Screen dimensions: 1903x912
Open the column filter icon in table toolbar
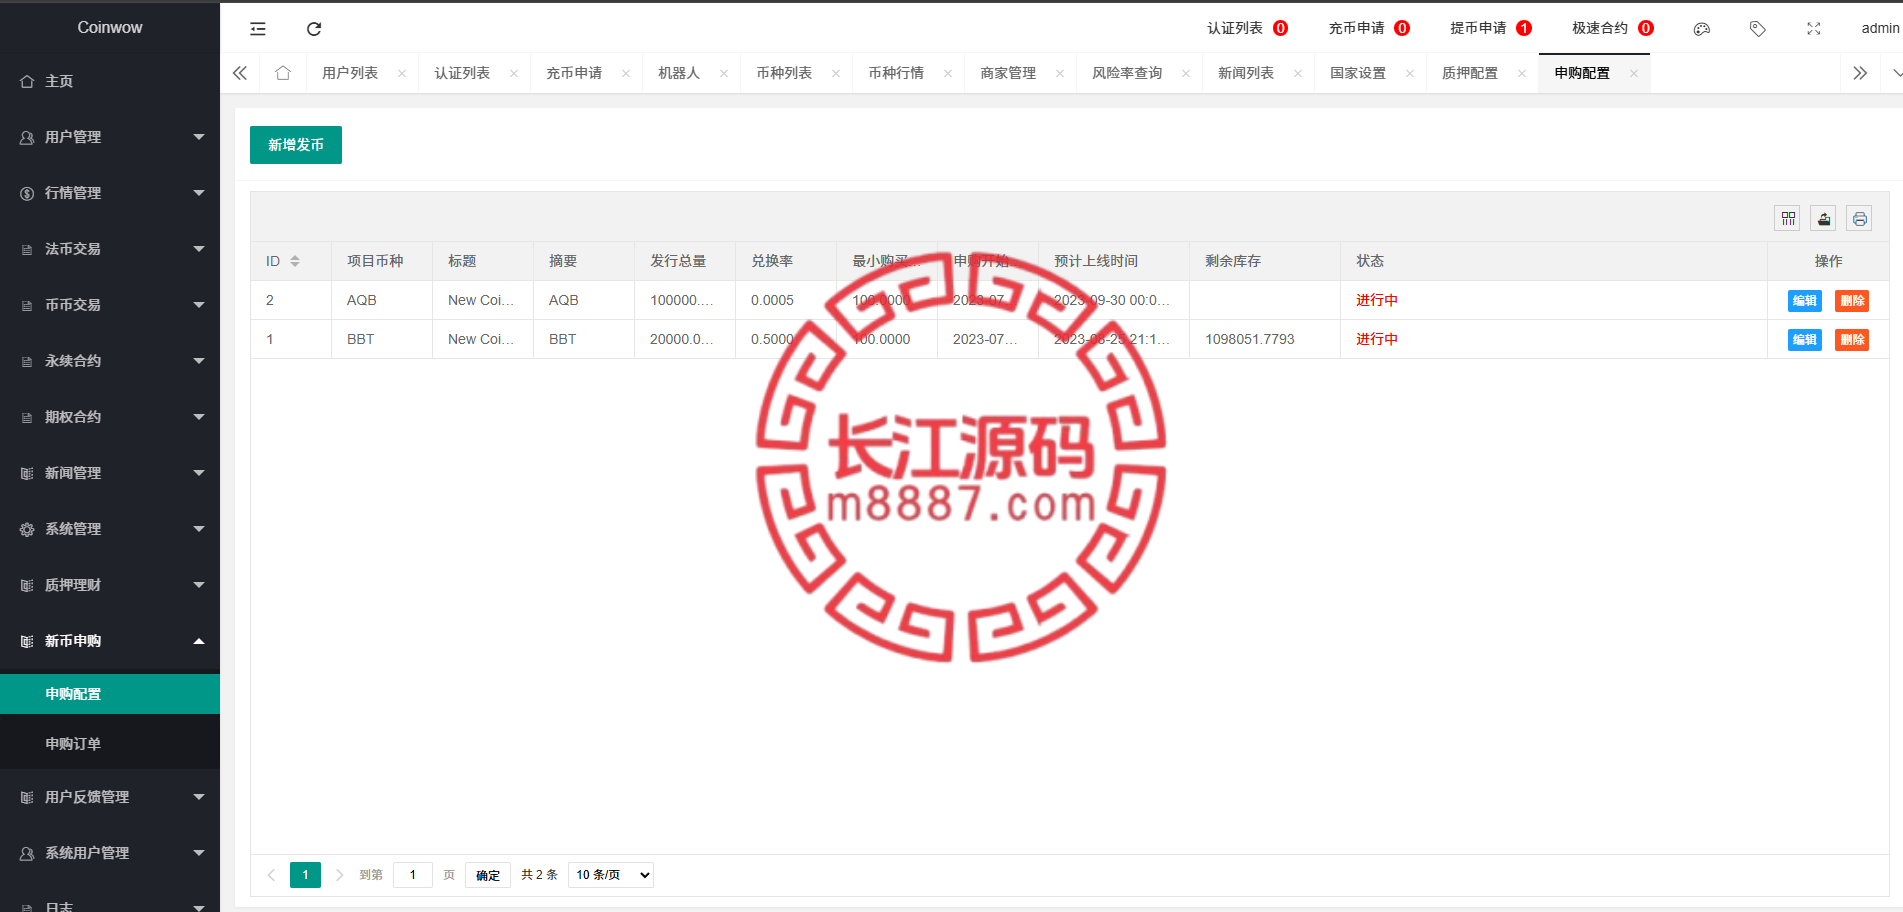pos(1789,218)
